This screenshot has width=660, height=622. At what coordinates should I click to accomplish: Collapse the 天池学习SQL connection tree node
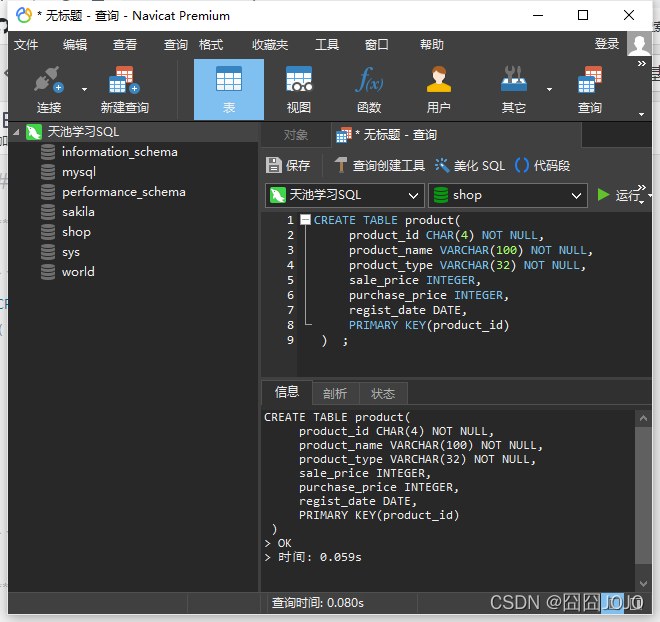[16, 132]
